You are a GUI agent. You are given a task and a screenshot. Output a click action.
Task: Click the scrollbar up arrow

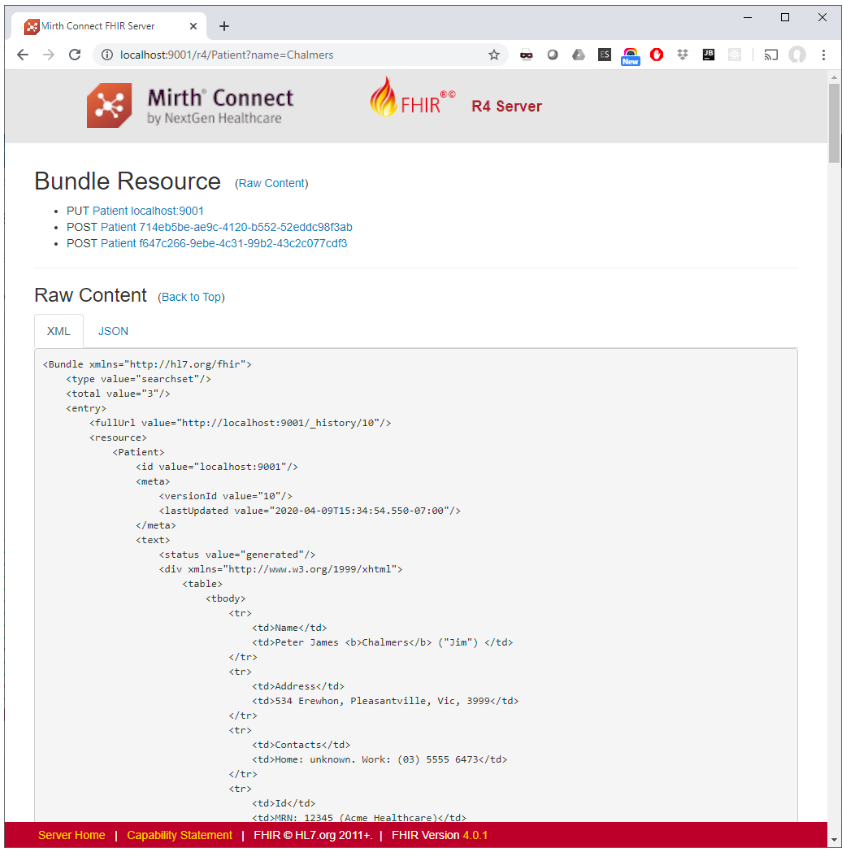(834, 77)
